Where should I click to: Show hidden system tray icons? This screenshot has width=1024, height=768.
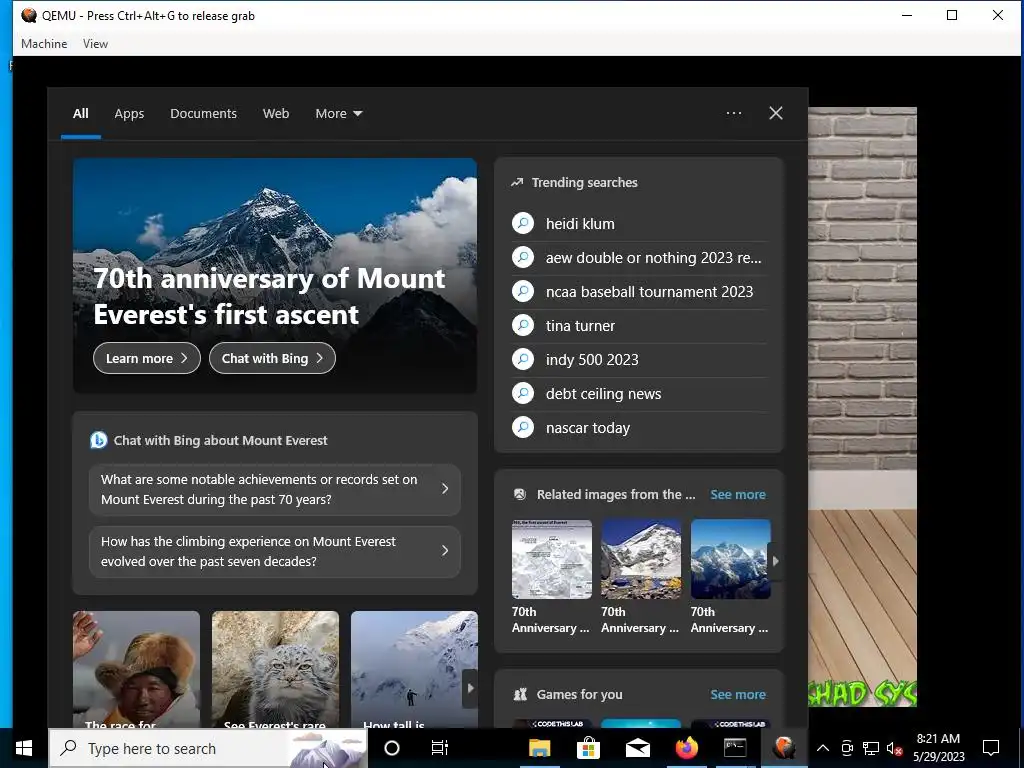(x=823, y=748)
